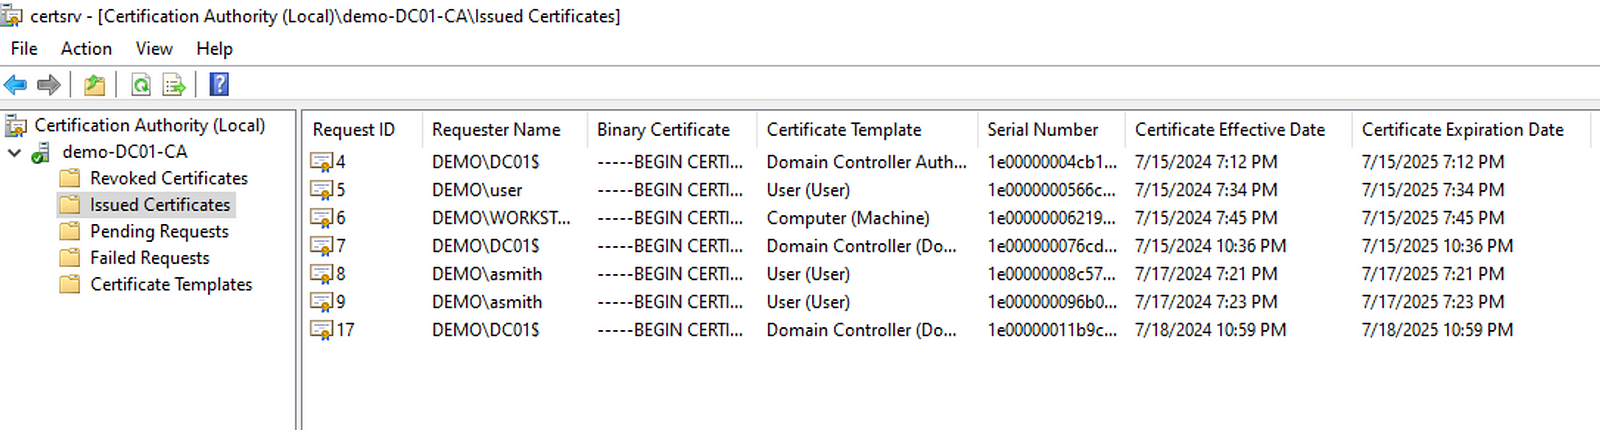This screenshot has height=430, width=1600.
Task: Select demo-DC01-CA tree label
Action: pos(125,152)
